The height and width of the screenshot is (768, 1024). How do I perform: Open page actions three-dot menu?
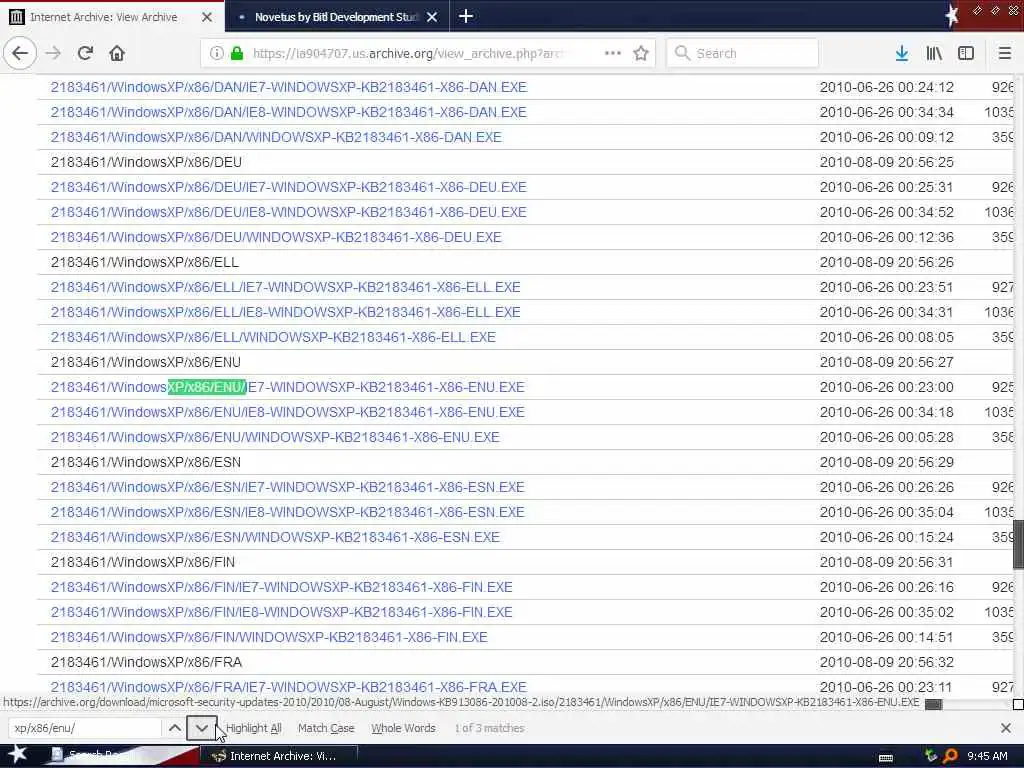(x=613, y=54)
